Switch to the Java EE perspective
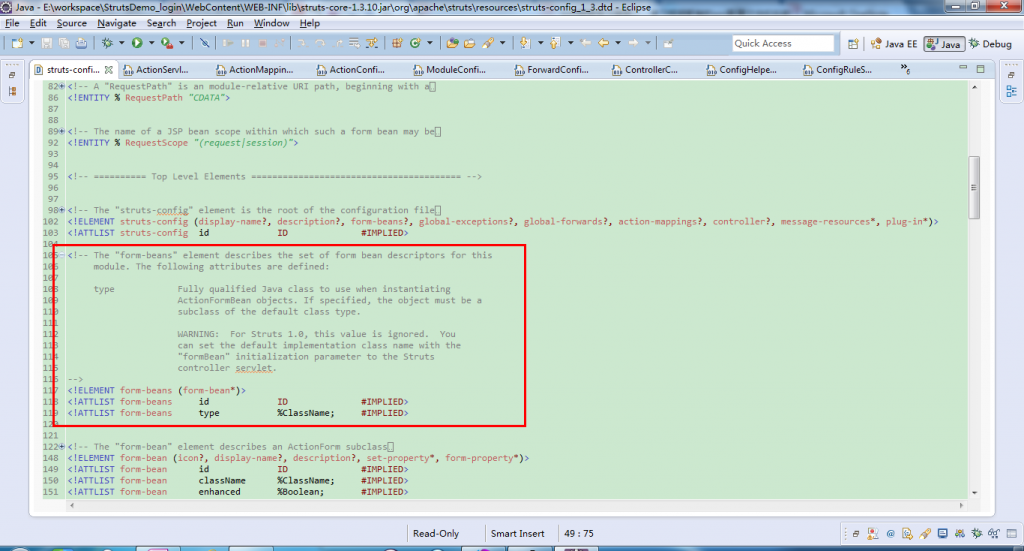Image resolution: width=1024 pixels, height=551 pixels. [894, 44]
